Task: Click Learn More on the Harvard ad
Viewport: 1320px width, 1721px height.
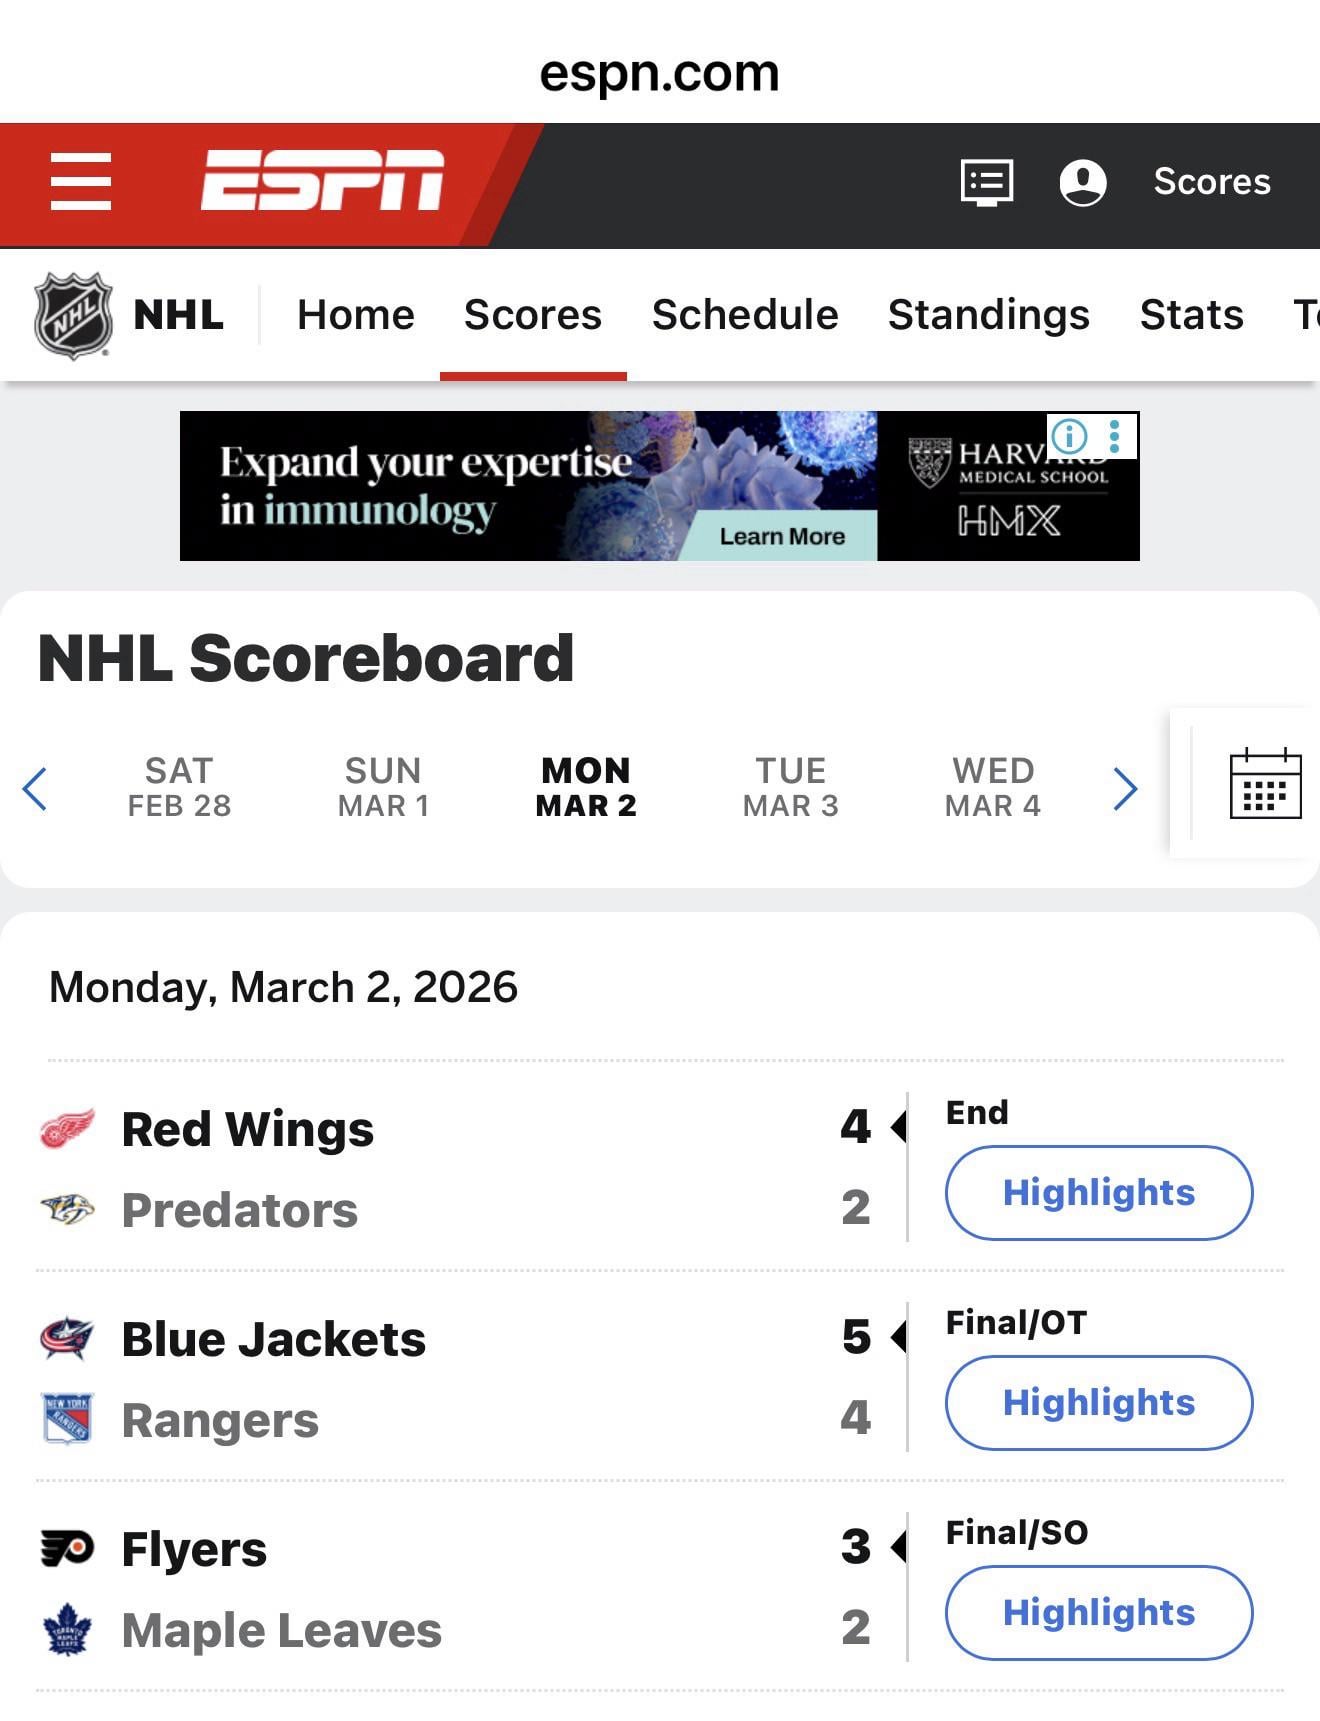Action: [782, 536]
